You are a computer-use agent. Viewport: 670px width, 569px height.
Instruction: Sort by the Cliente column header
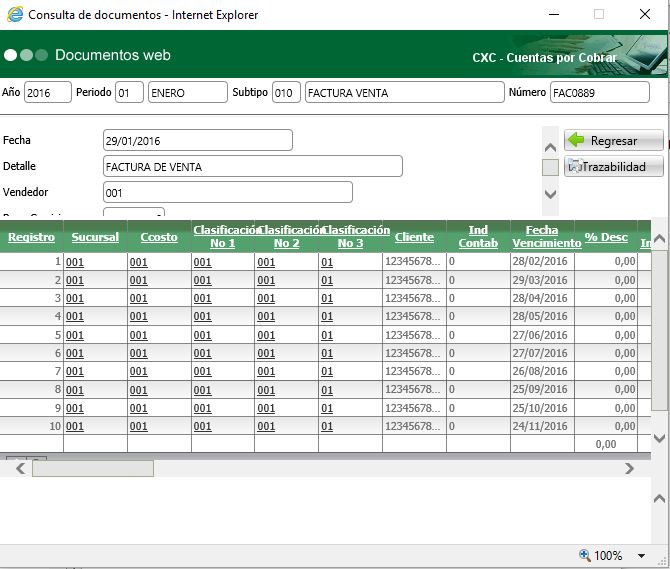tap(414, 237)
